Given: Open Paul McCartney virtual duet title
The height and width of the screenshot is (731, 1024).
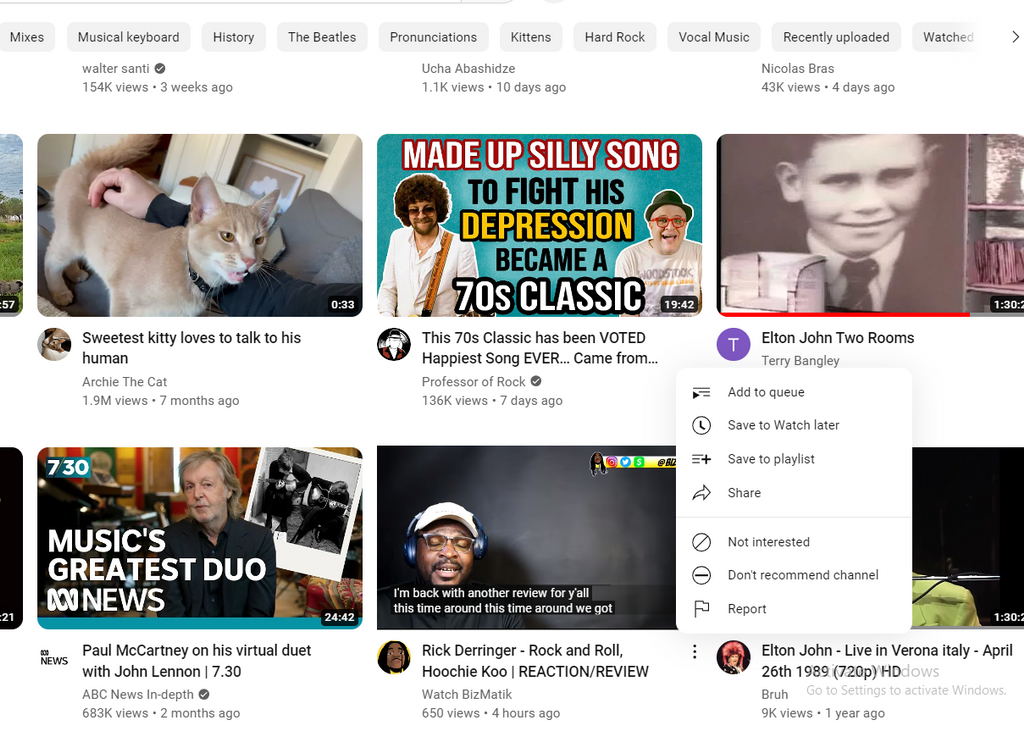Looking at the screenshot, I should click(197, 661).
